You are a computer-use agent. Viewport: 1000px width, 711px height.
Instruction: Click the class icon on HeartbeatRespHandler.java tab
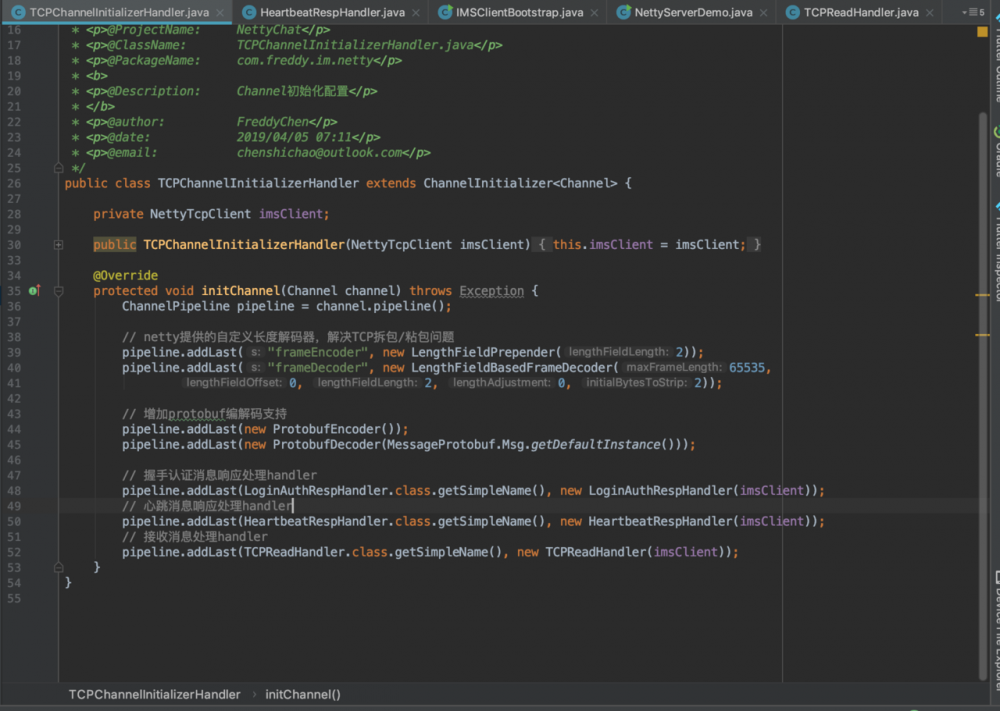pos(249,12)
